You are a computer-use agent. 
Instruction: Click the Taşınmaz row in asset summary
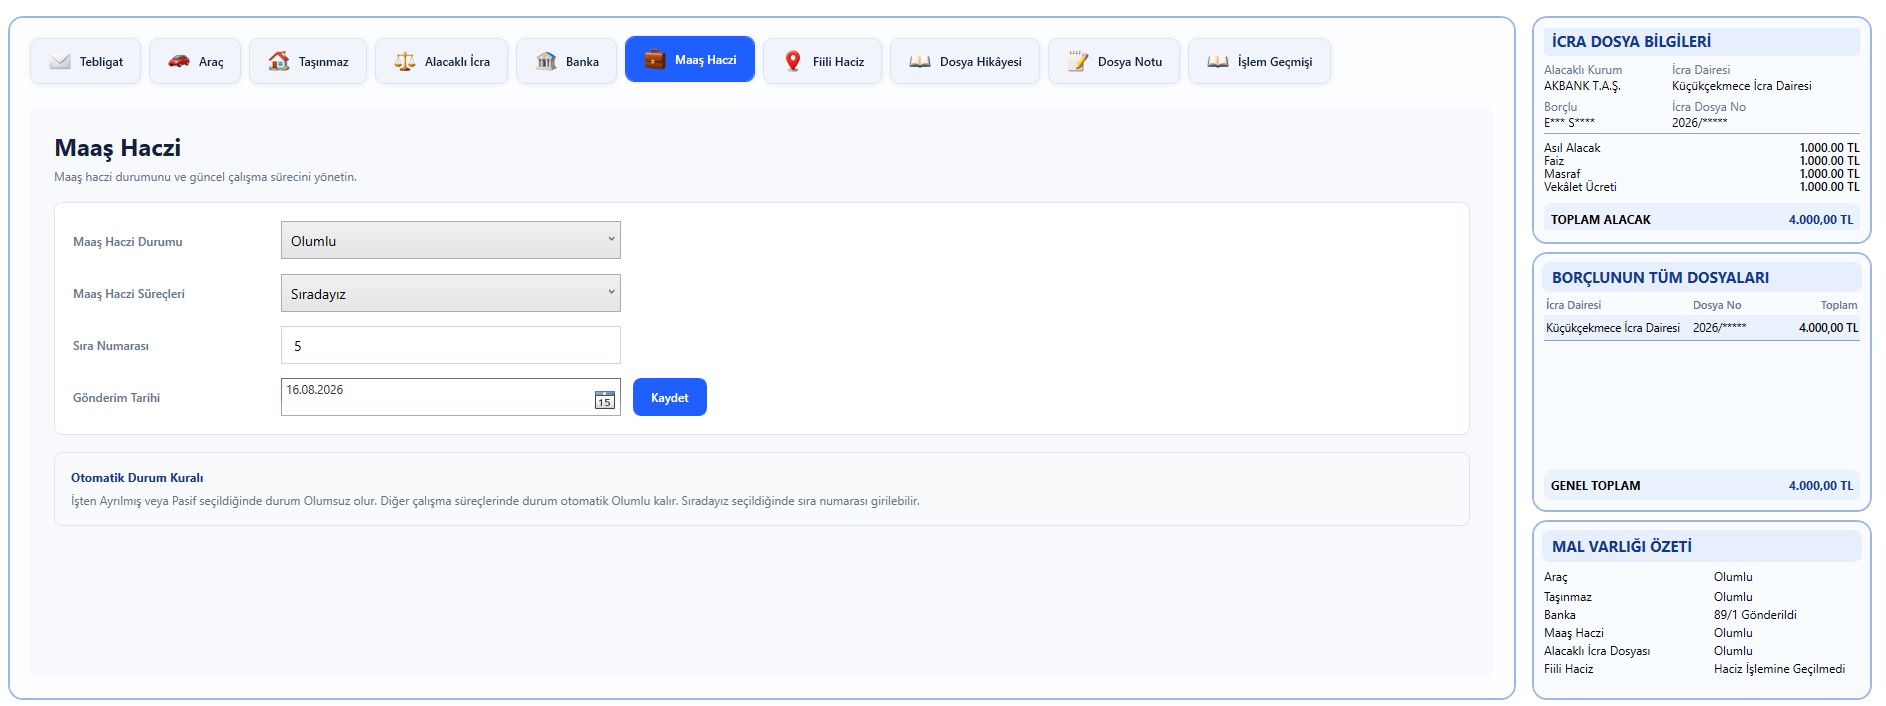click(1702, 597)
